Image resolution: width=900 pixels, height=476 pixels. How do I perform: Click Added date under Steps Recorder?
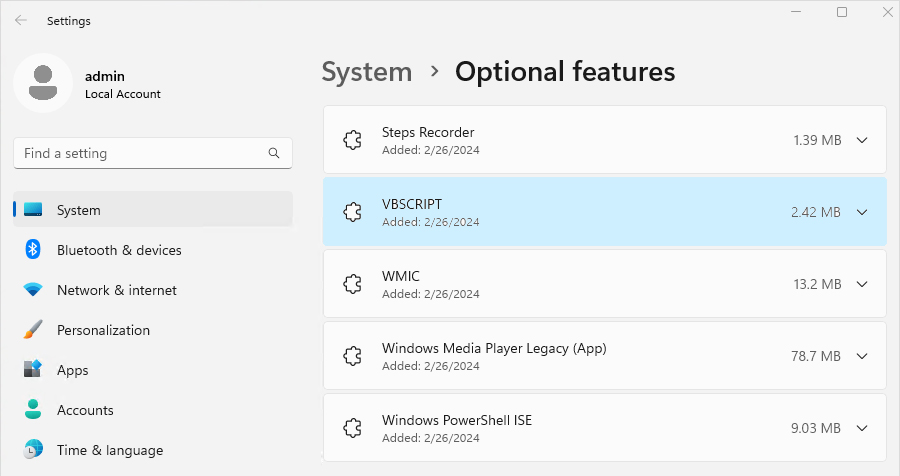(430, 150)
